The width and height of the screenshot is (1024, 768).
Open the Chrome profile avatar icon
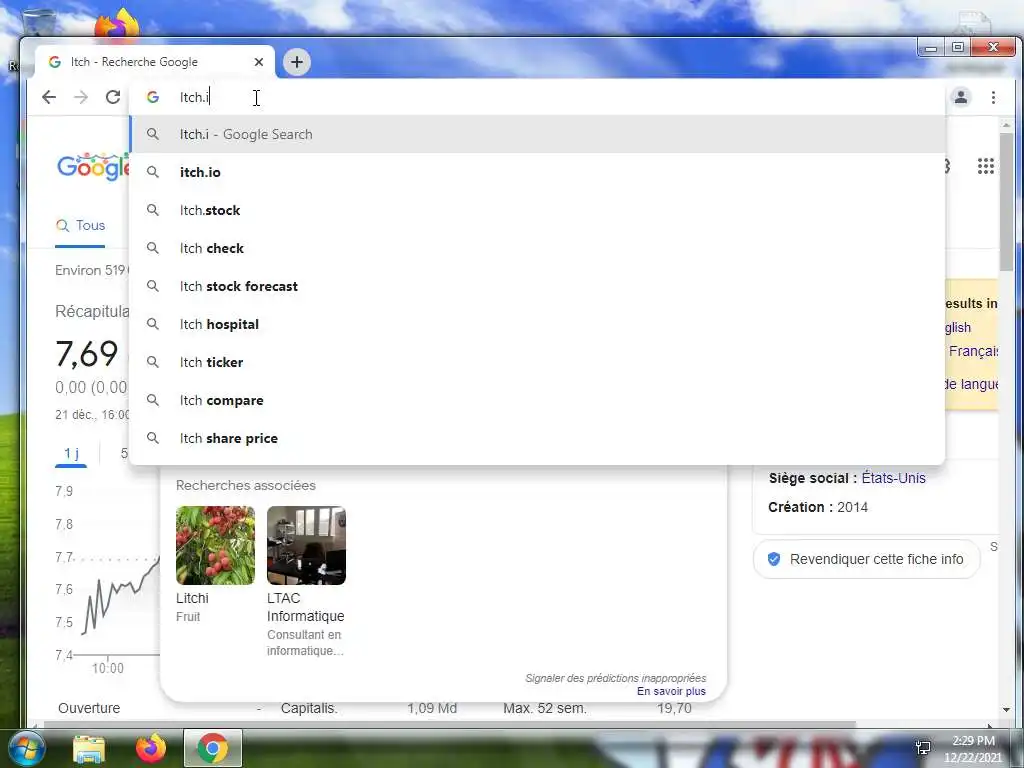[961, 97]
